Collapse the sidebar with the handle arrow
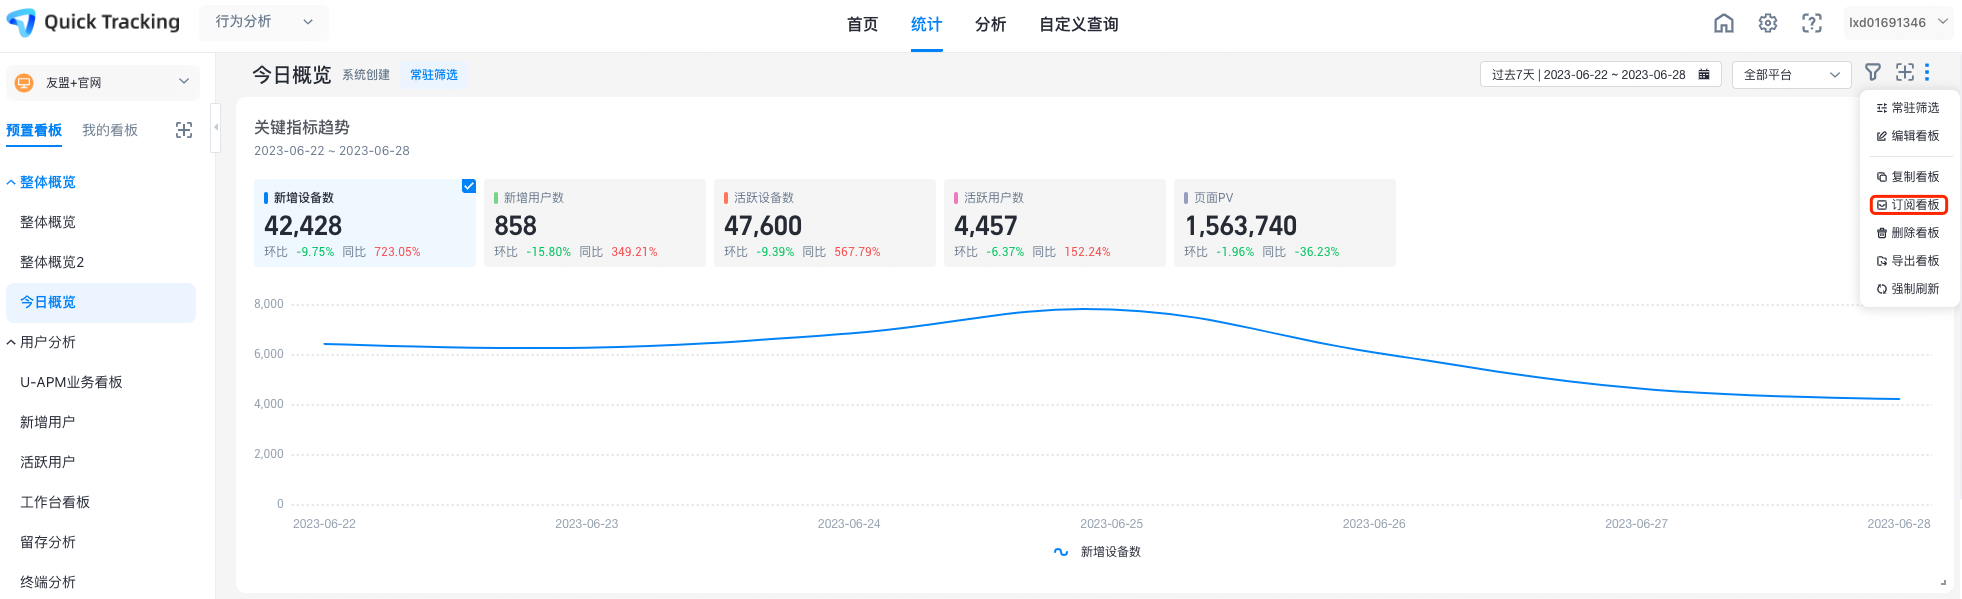1962x599 pixels. pos(215,127)
